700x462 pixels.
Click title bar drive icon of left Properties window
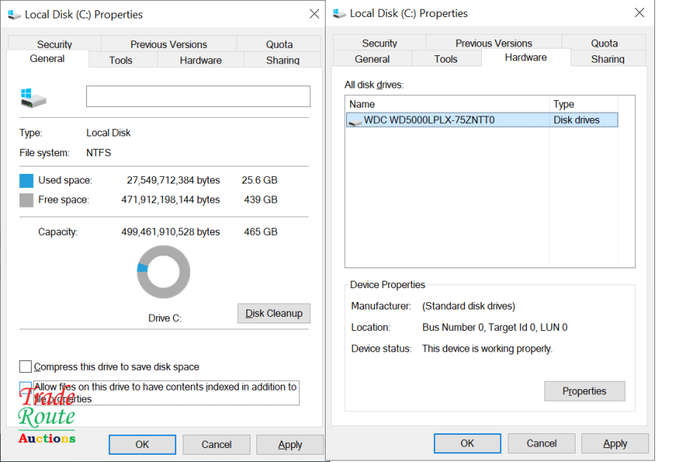point(14,15)
